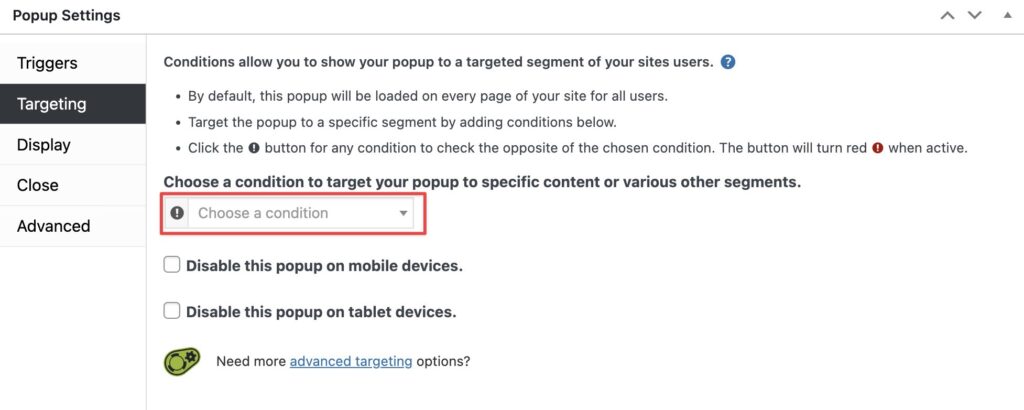Click the Popup Settings panel title

pyautogui.click(x=67, y=16)
